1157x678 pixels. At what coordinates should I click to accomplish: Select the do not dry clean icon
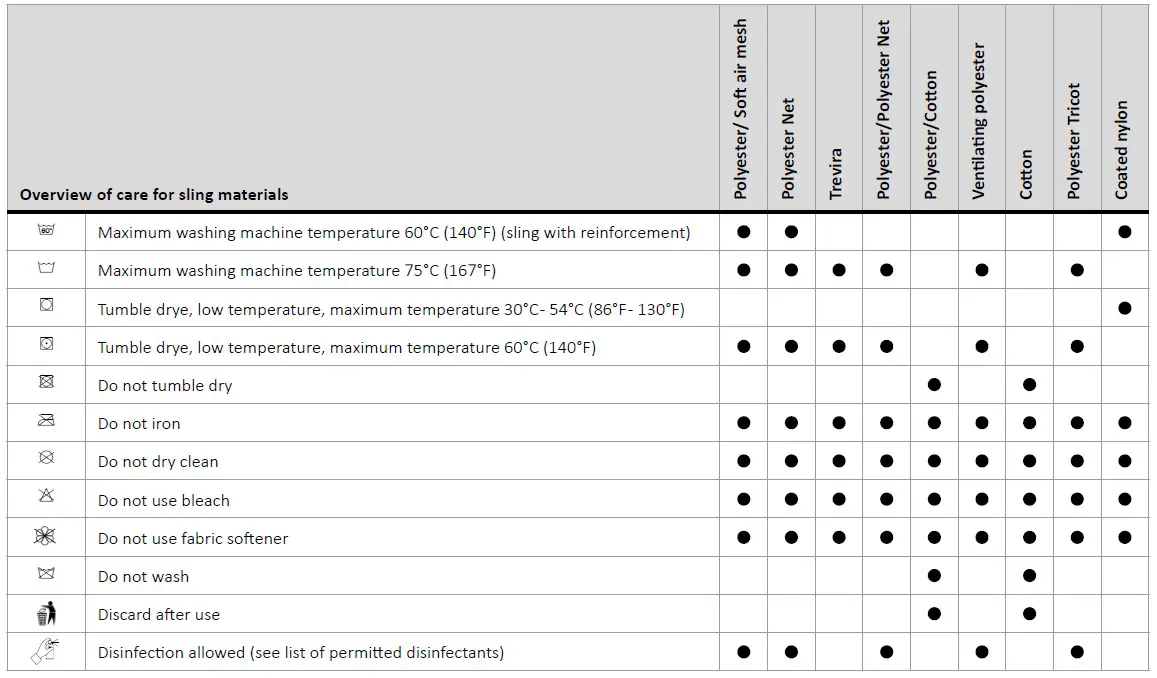46,459
